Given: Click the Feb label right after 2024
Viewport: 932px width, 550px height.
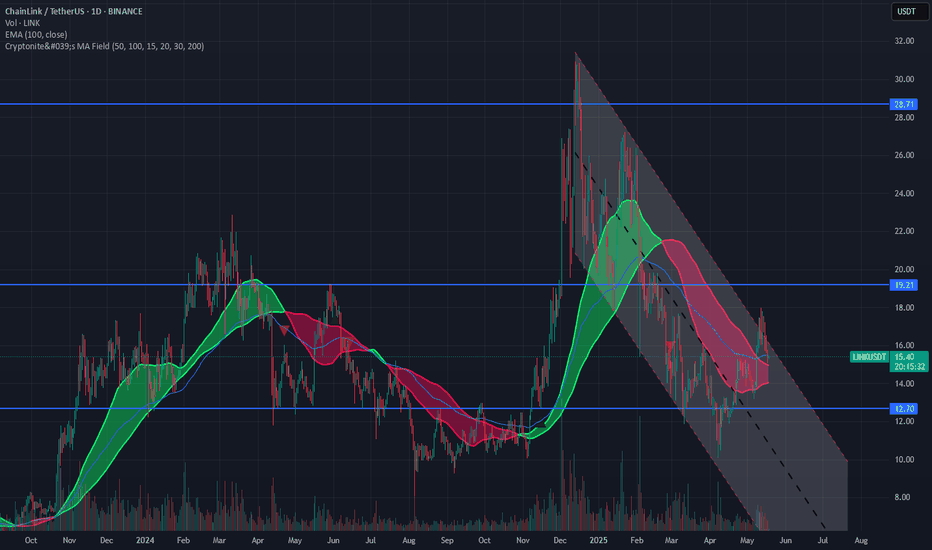Looking at the screenshot, I should (x=183, y=540).
